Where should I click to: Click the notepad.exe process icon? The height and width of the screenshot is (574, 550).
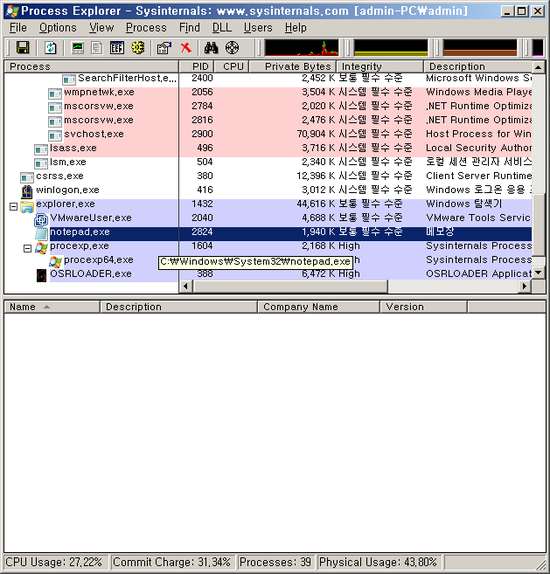[41, 234]
